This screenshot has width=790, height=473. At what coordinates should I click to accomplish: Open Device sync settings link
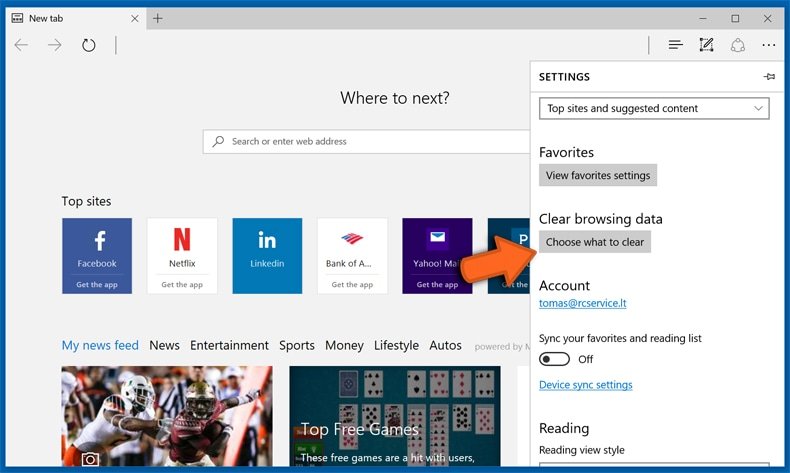point(585,385)
